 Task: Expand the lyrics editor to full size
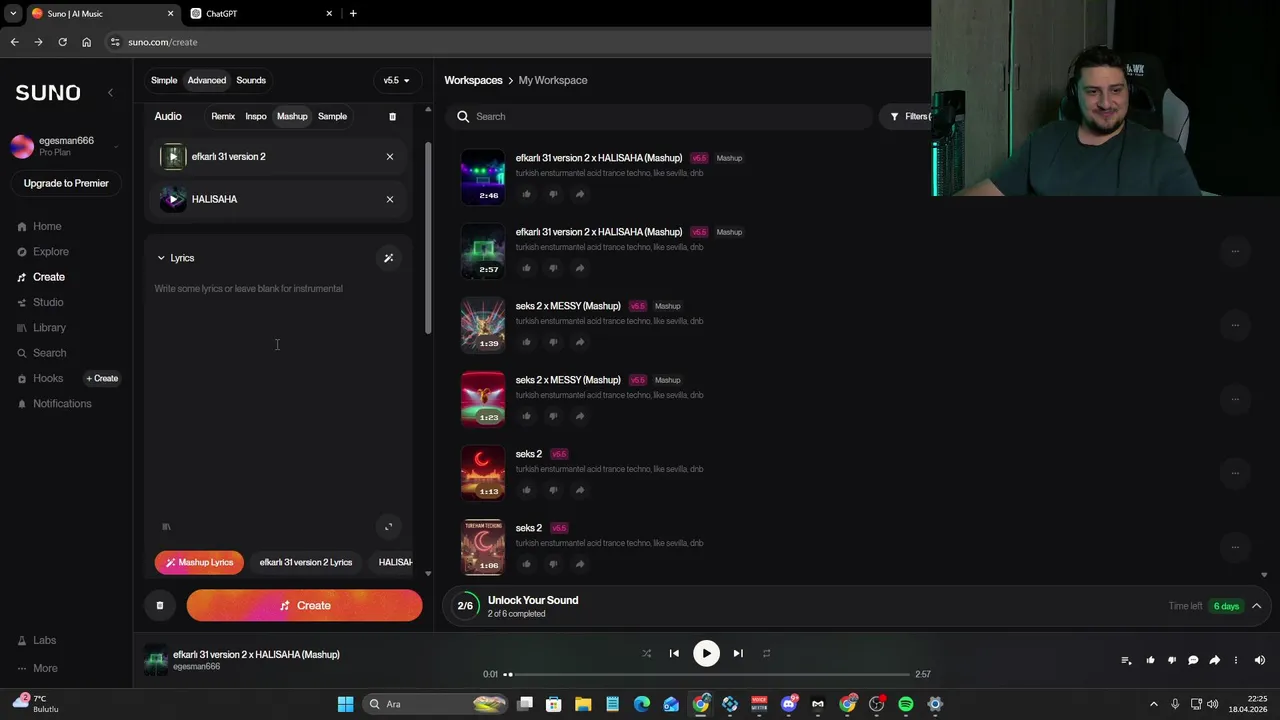tap(389, 527)
